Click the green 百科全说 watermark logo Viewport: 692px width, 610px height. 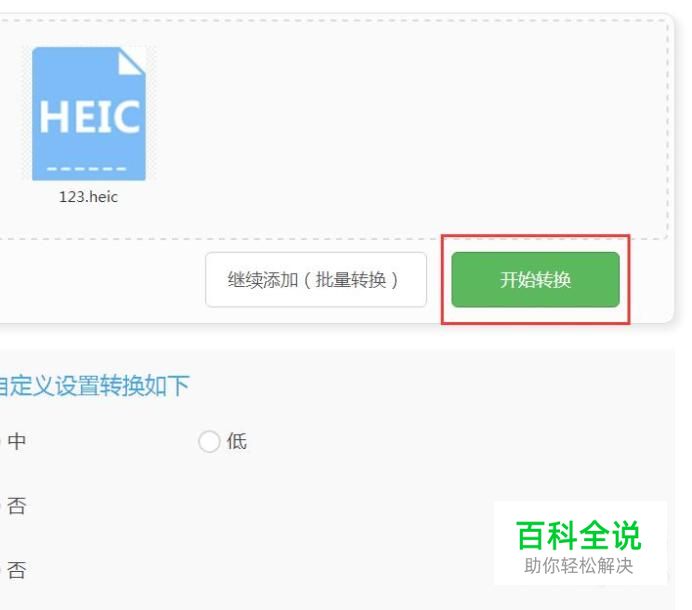coord(579,535)
